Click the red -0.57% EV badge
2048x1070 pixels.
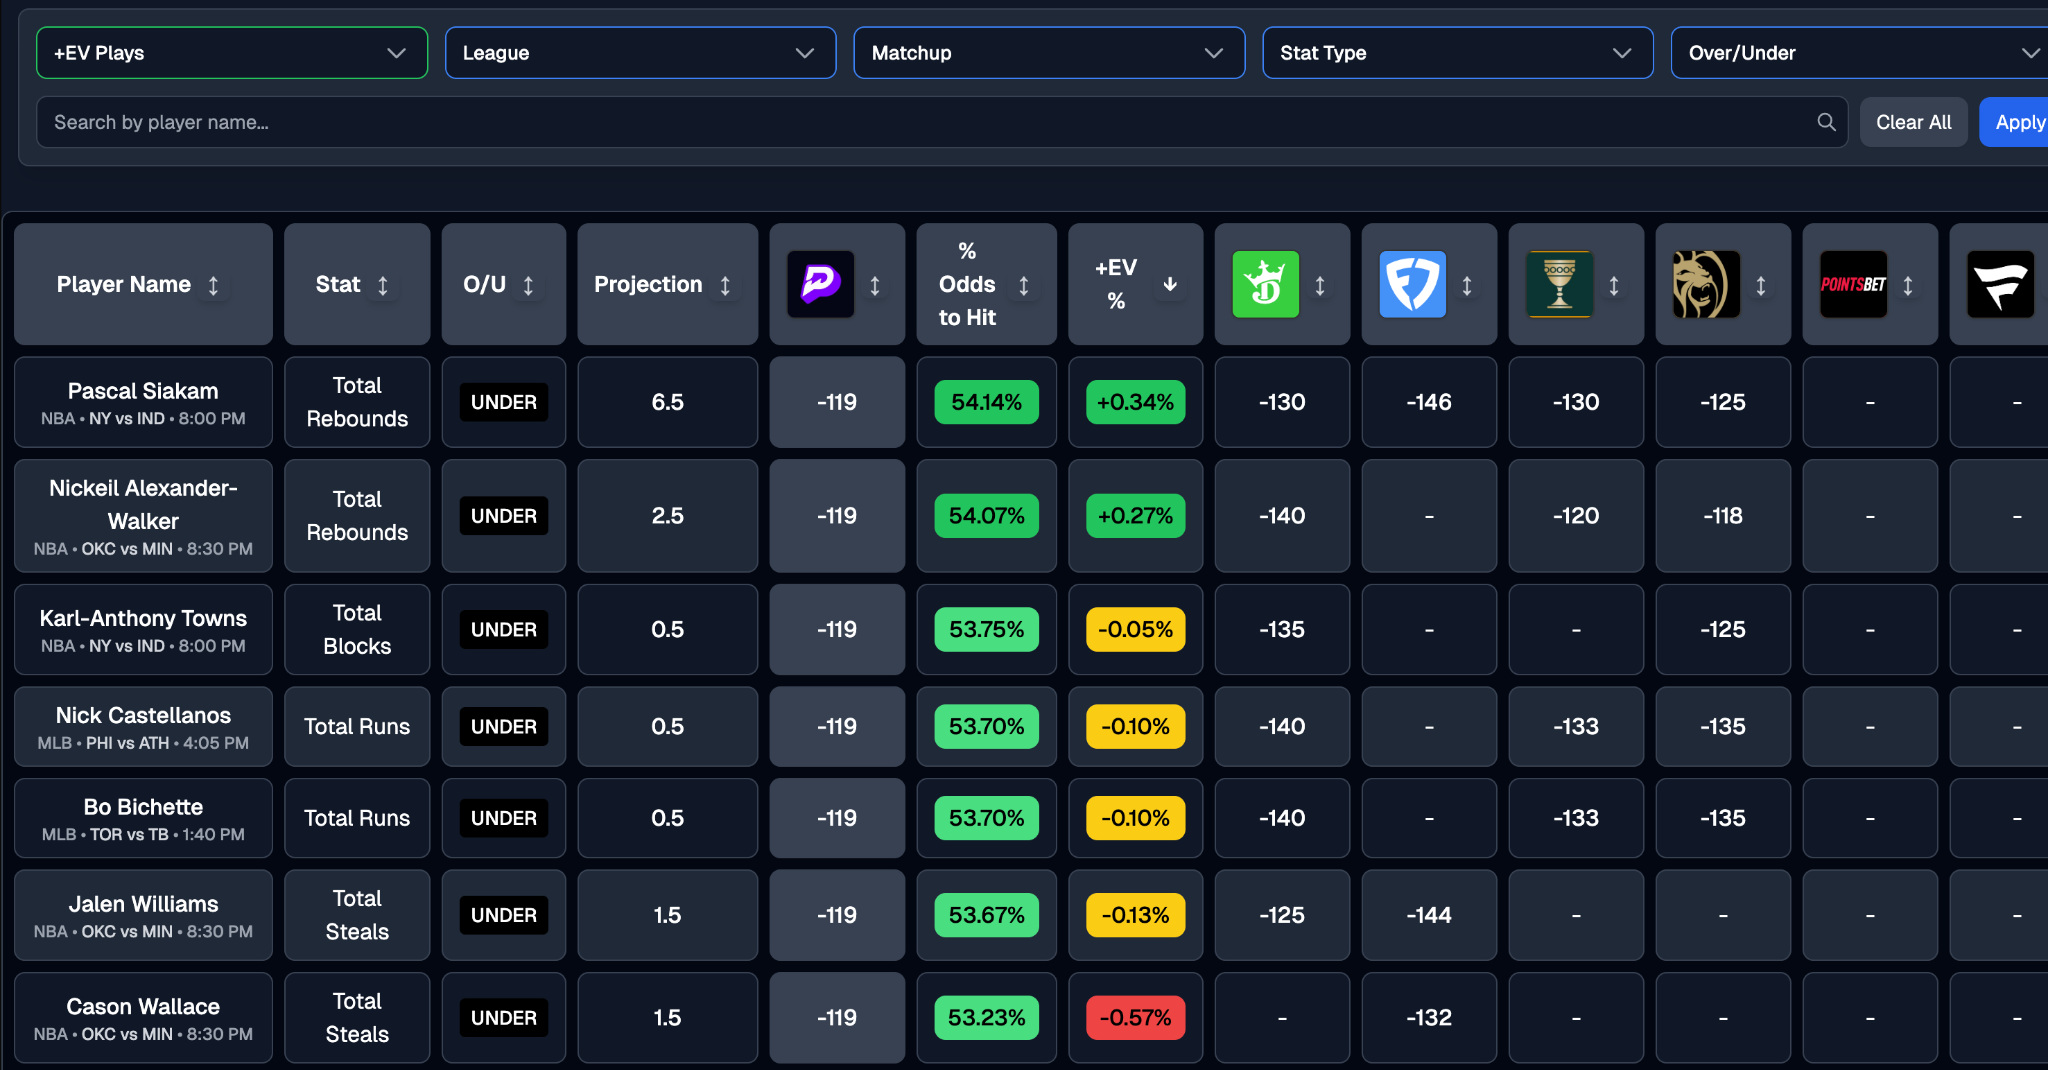[x=1136, y=1018]
